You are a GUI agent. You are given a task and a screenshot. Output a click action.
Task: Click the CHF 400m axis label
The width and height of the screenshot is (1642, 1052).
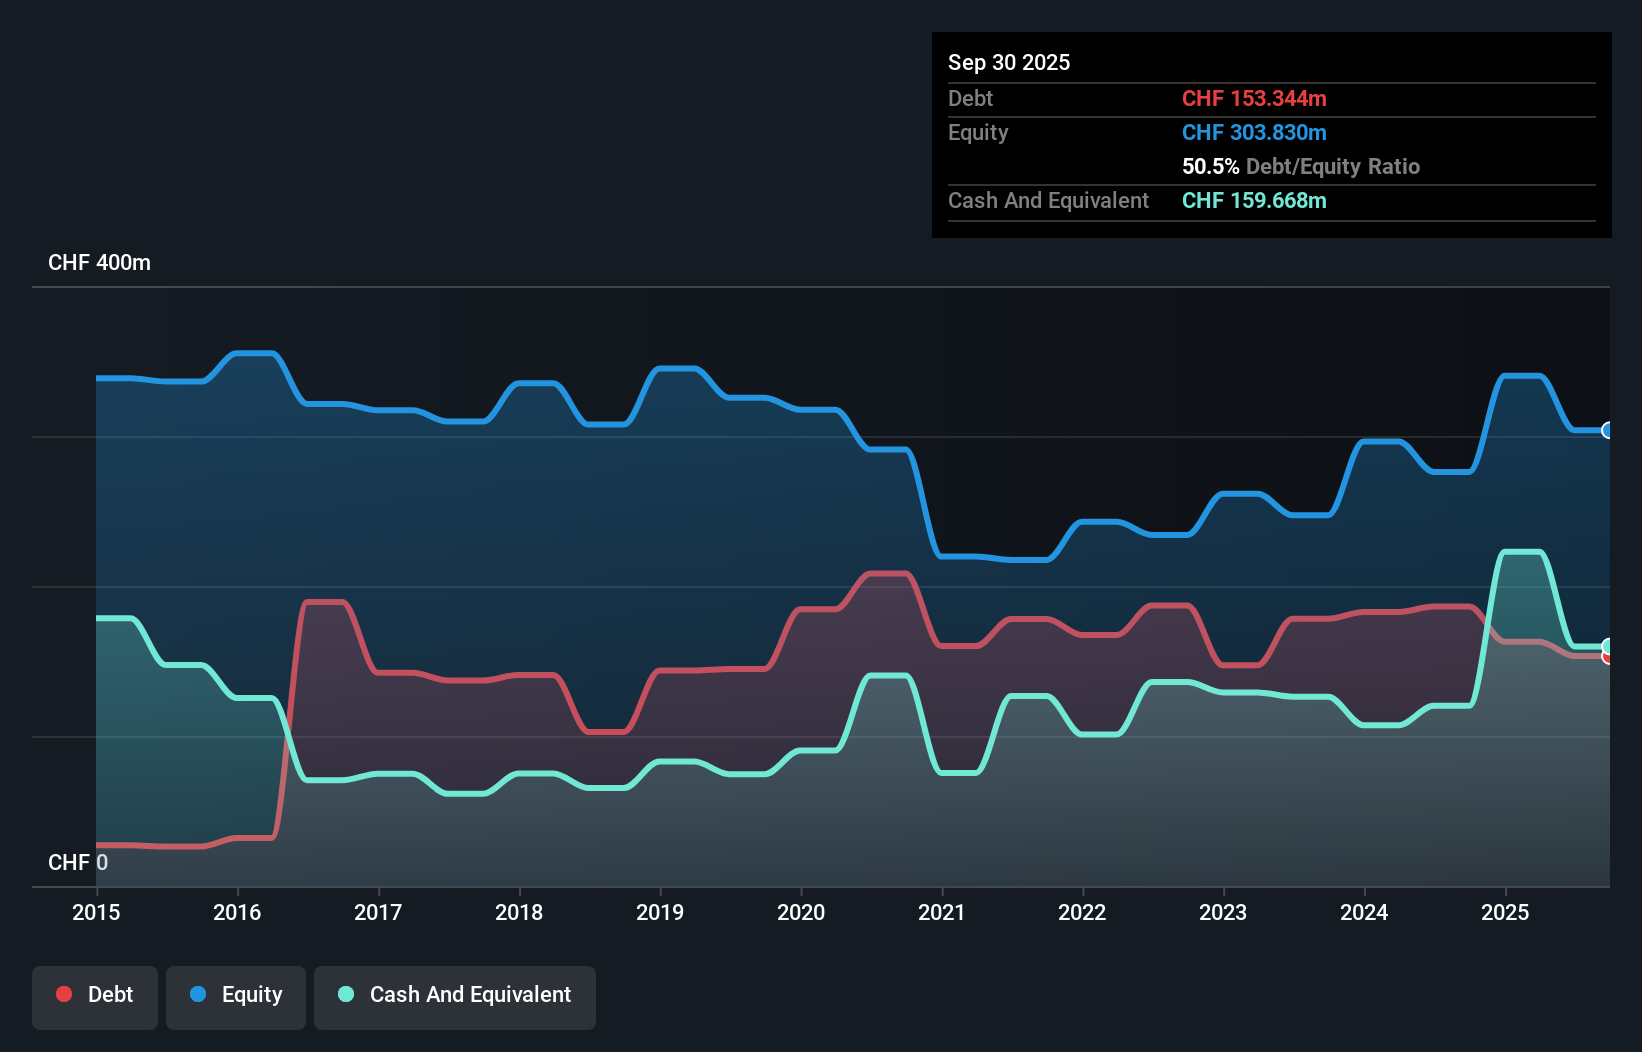click(x=100, y=262)
